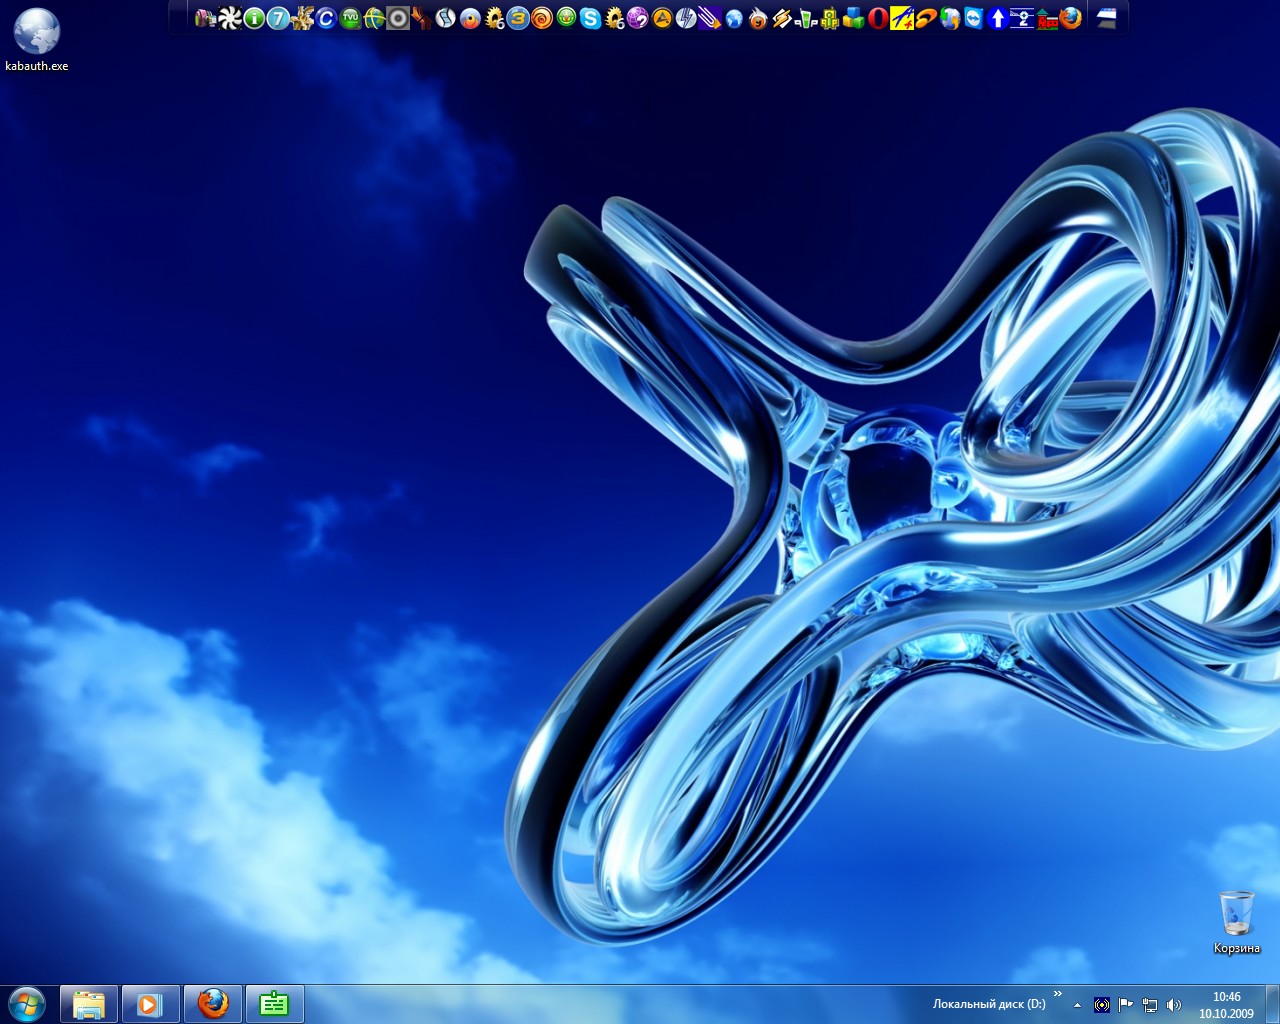Open TeamViewer from the top dock
Viewport: 1280px width, 1024px height.
click(974, 18)
